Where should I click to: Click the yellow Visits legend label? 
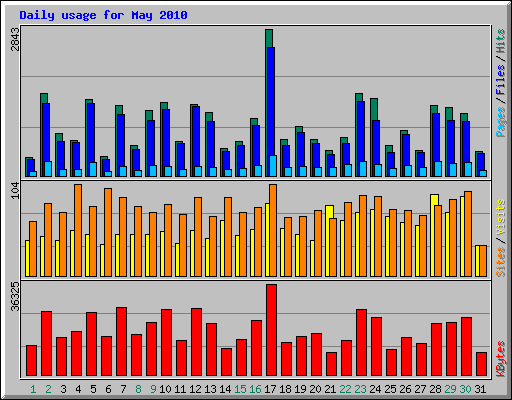pos(500,217)
